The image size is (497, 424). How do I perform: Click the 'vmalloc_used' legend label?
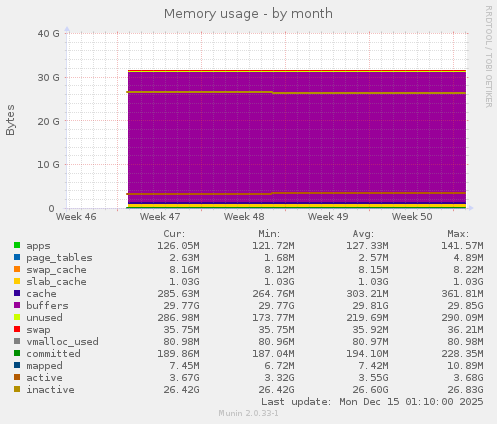click(x=62, y=342)
